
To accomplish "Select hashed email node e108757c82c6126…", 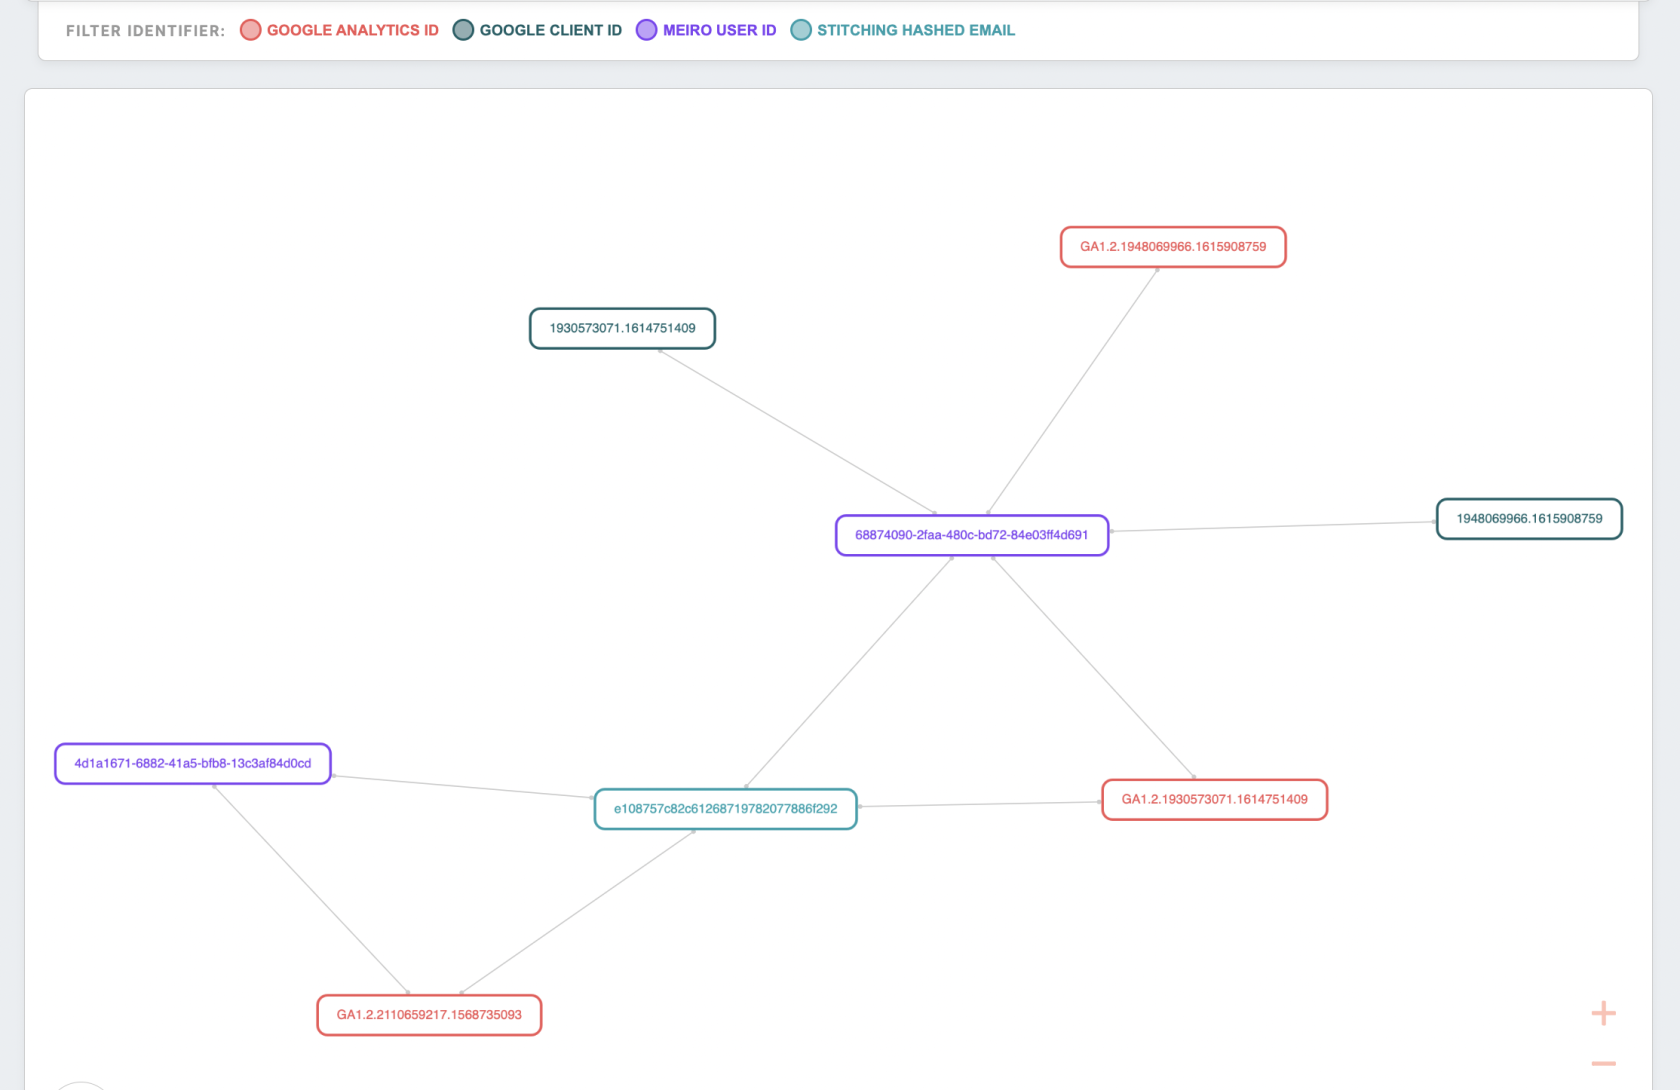I will pyautogui.click(x=726, y=809).
